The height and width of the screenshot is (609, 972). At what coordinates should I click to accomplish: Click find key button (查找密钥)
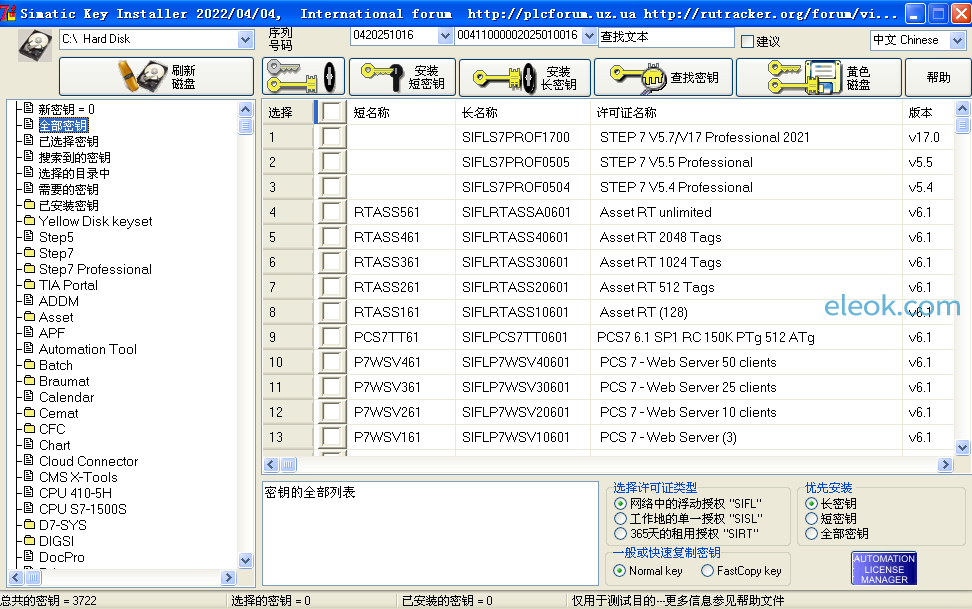(x=663, y=77)
